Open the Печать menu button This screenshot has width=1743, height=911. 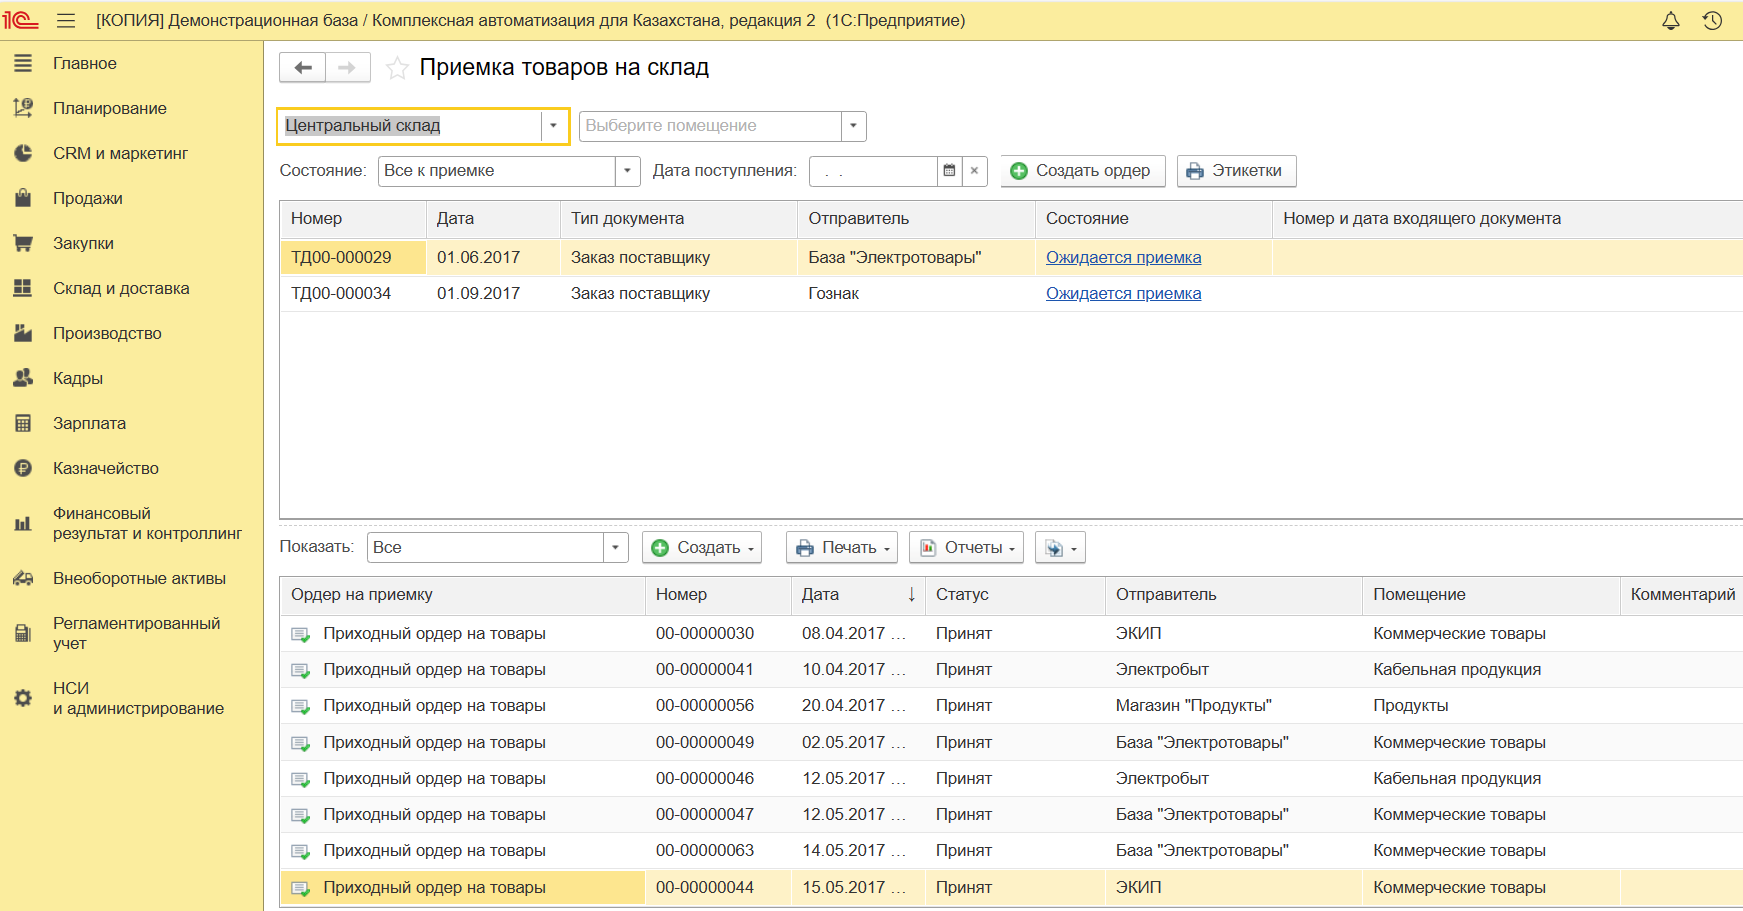[842, 548]
